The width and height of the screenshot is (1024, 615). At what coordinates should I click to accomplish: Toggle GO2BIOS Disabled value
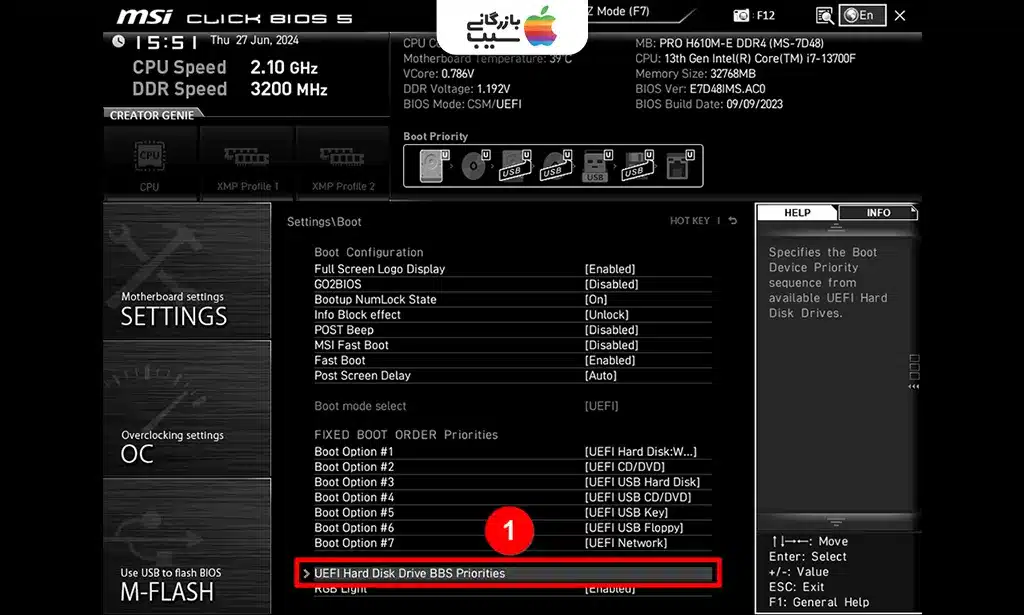pyautogui.click(x=611, y=284)
